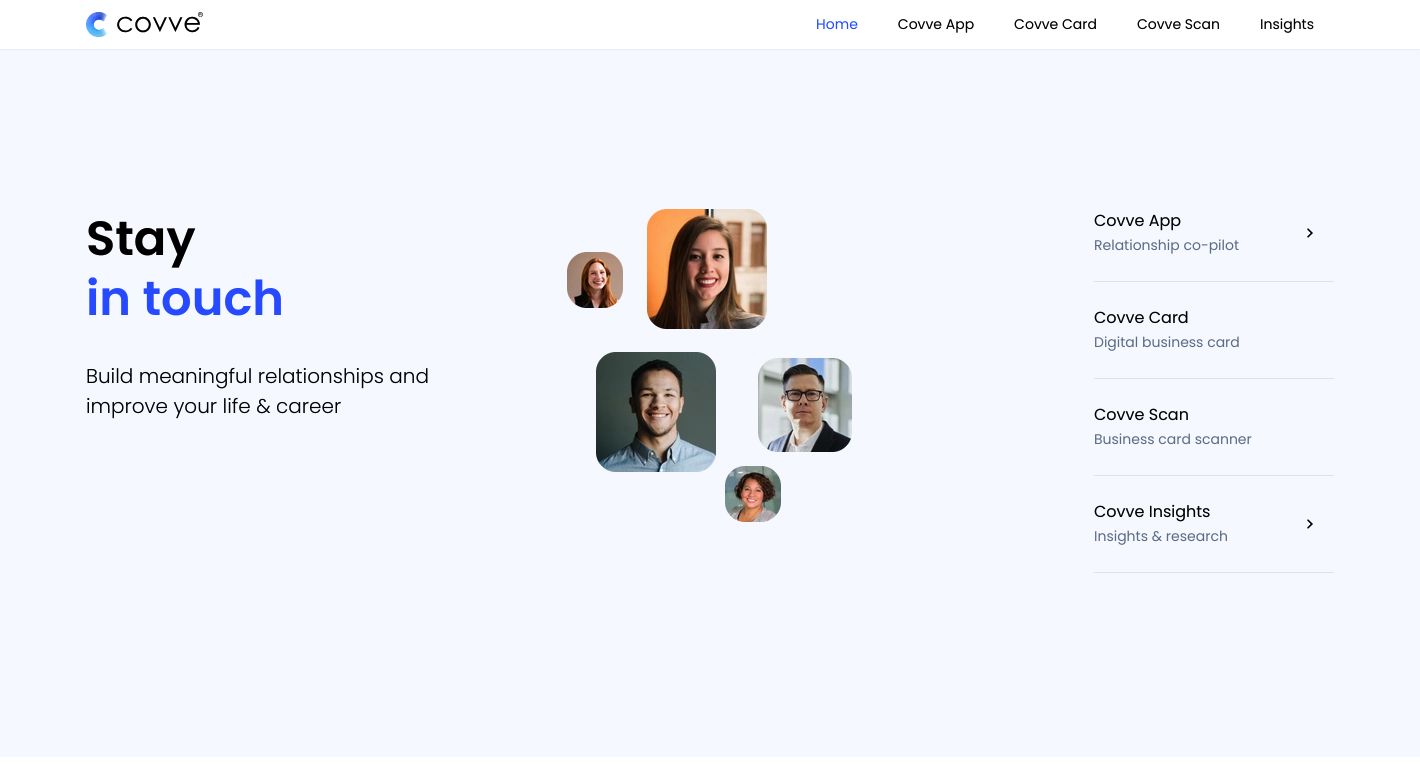This screenshot has height=780, width=1420.
Task: Click 'Build meaningful relationships and' tagline text
Action: 257,376
